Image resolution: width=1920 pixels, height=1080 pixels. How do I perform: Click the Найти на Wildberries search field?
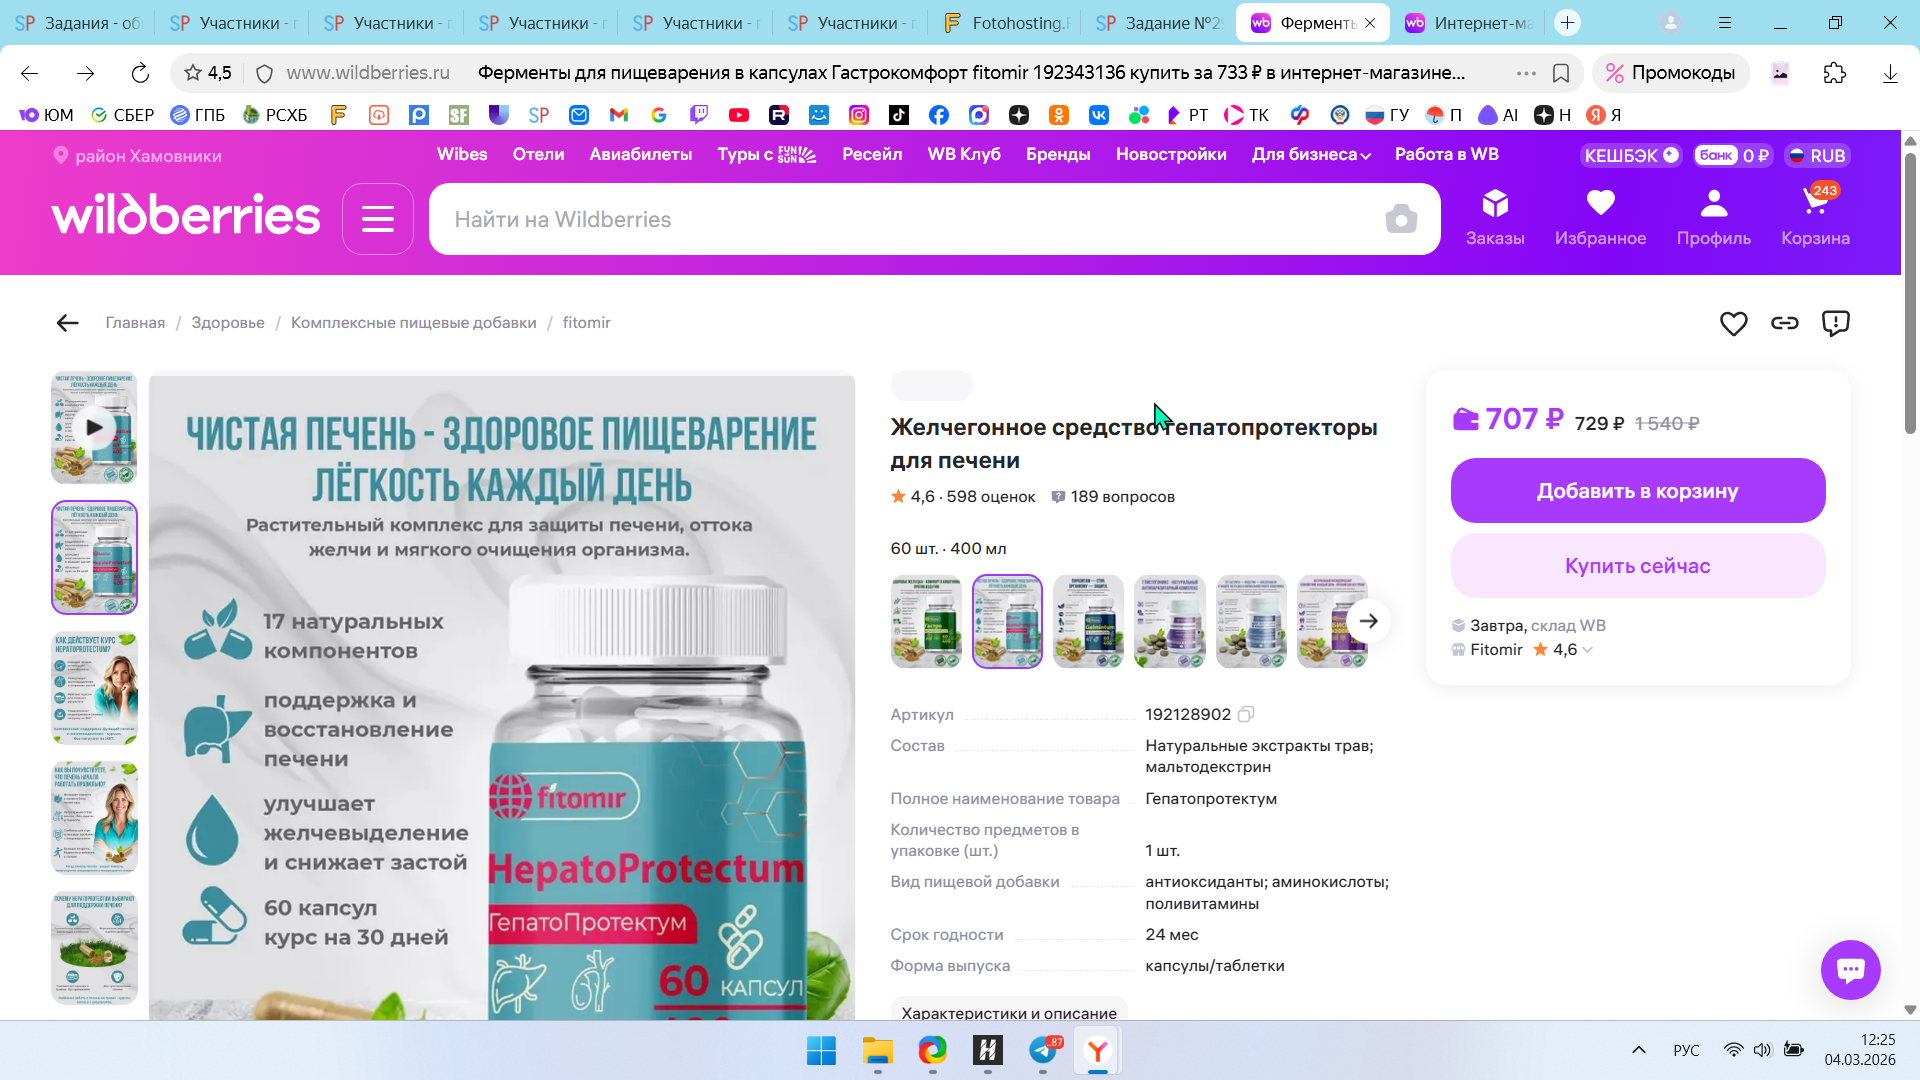click(x=900, y=219)
